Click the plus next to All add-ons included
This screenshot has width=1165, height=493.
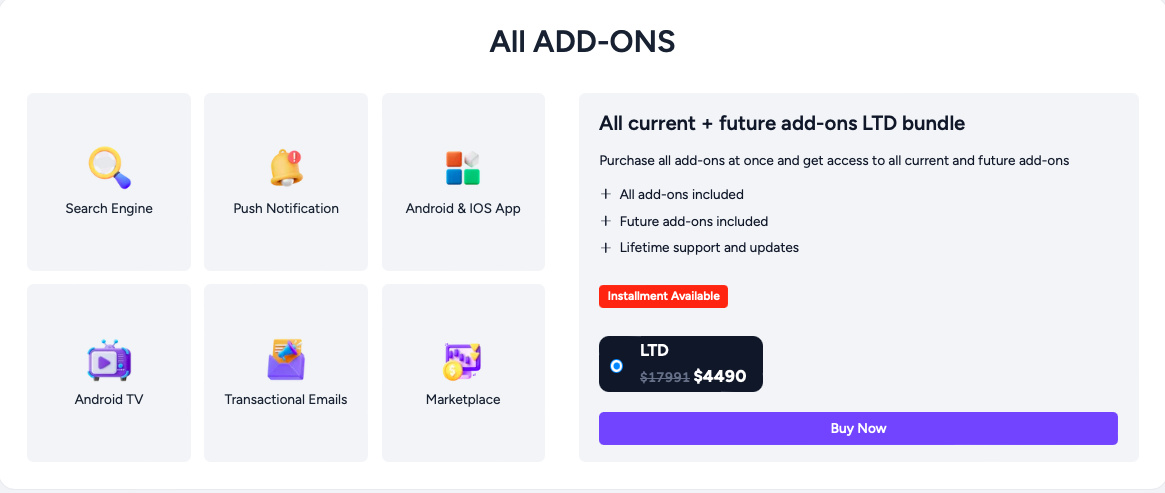pos(606,195)
